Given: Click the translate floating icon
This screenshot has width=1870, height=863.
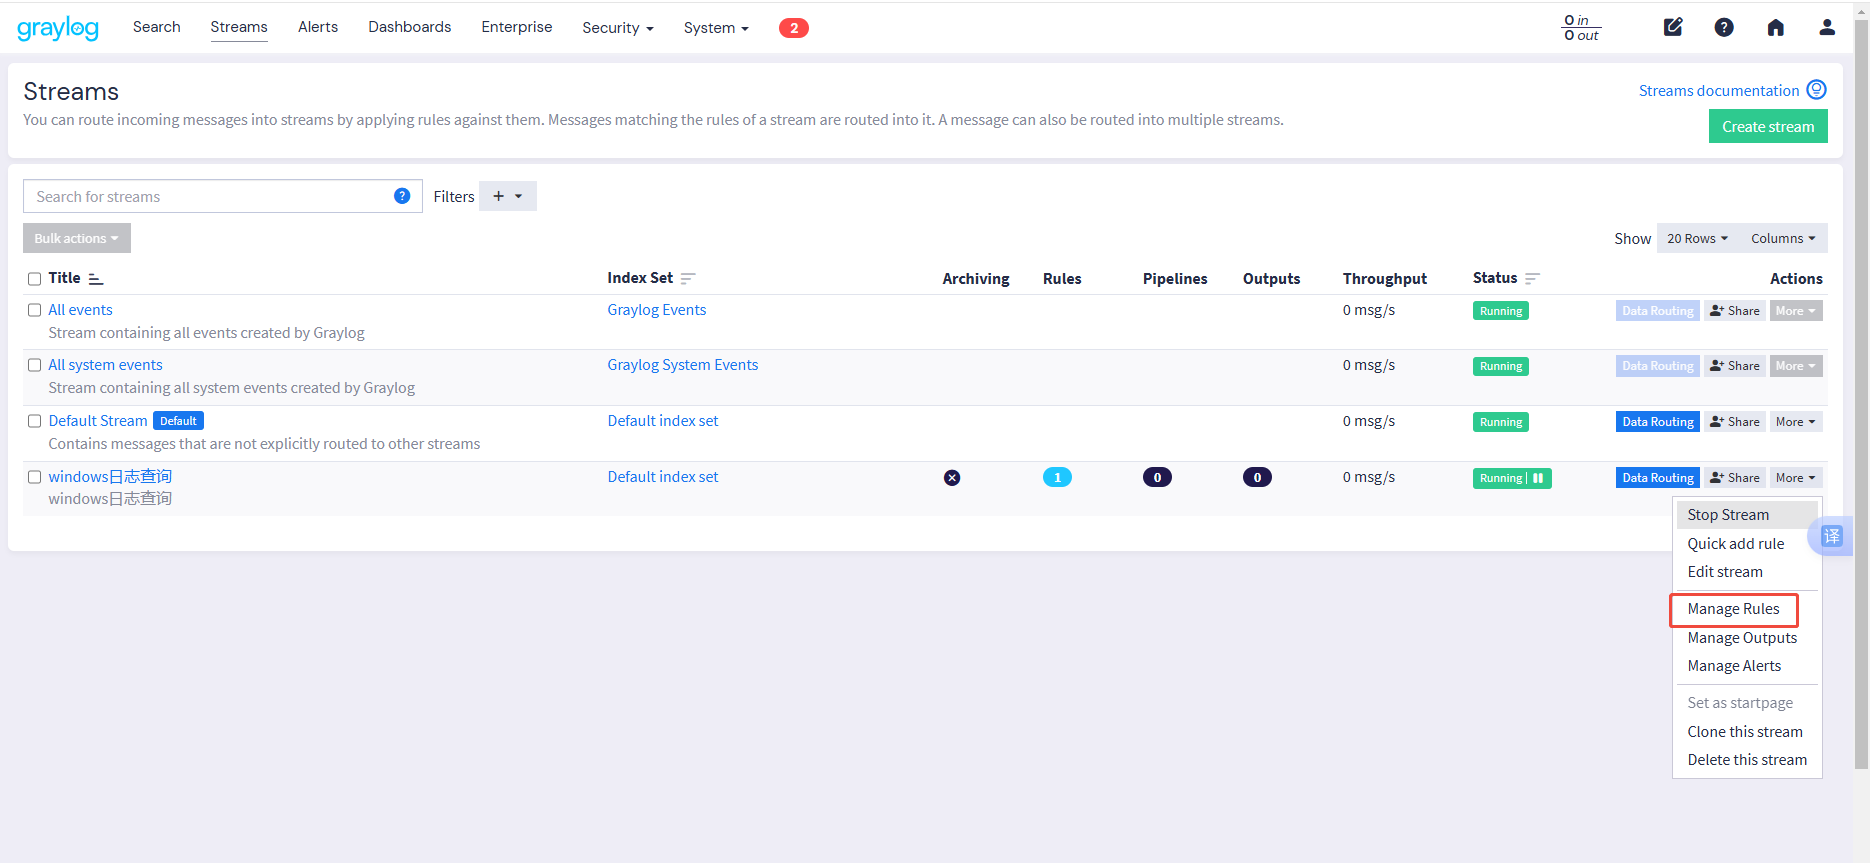Looking at the screenshot, I should coord(1831,536).
